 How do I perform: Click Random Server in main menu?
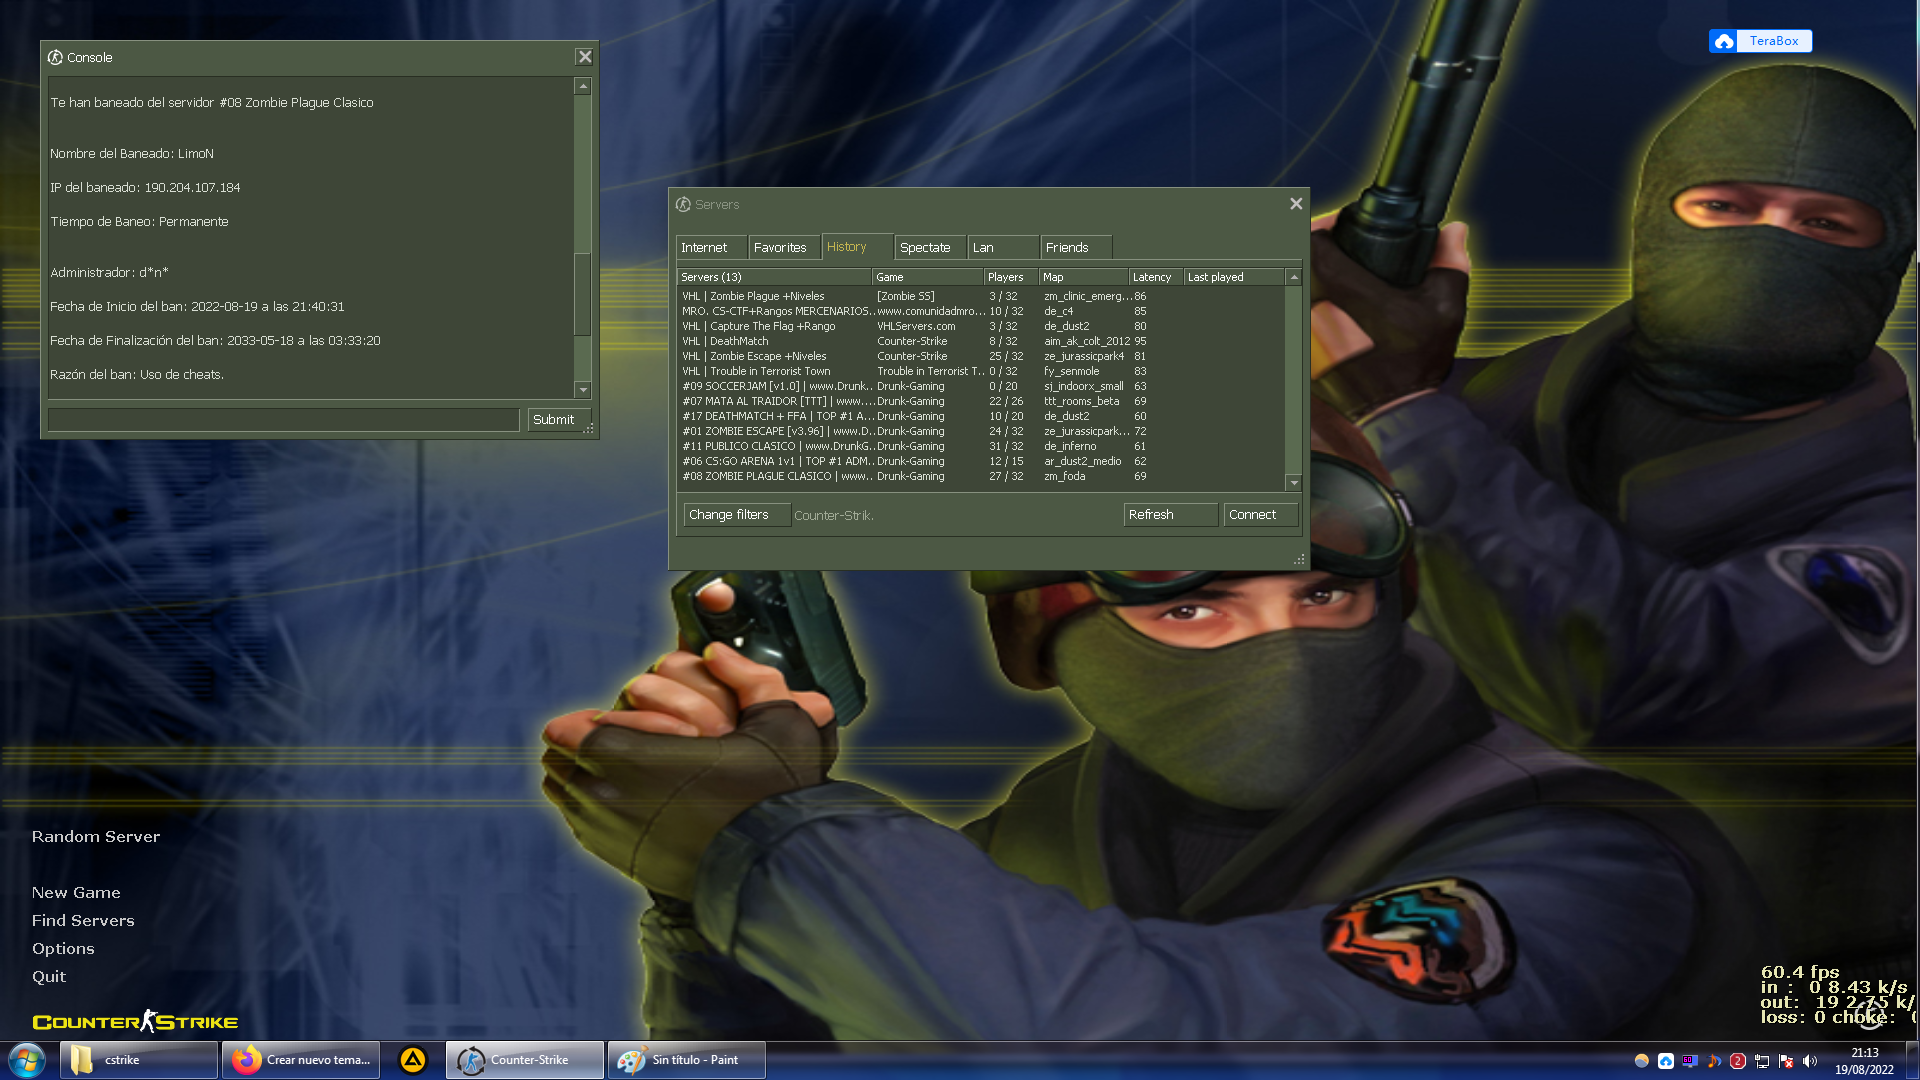[96, 837]
